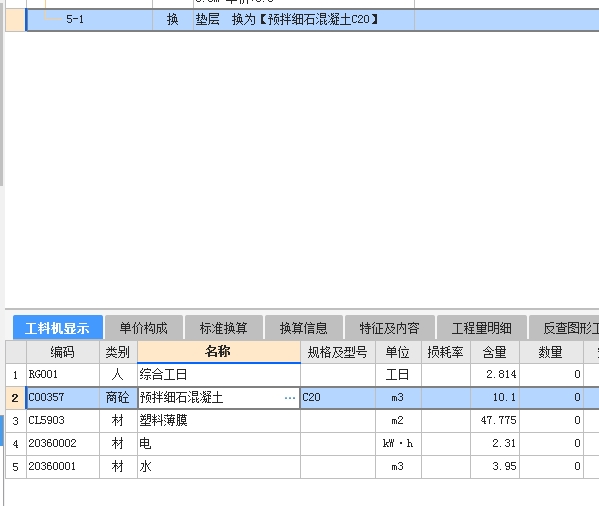
Task: Open the 换算信息 tab
Action: [x=304, y=328]
